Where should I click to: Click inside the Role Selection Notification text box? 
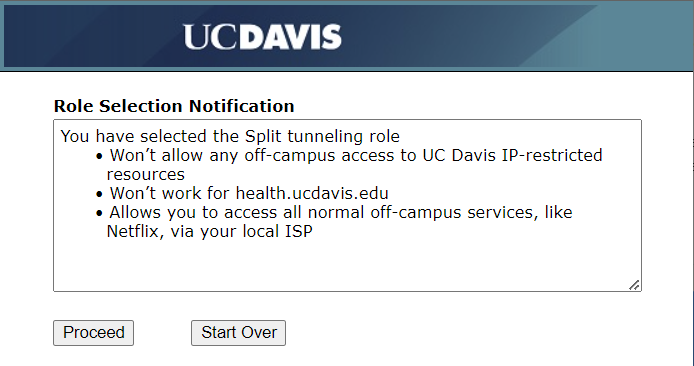coord(347,205)
